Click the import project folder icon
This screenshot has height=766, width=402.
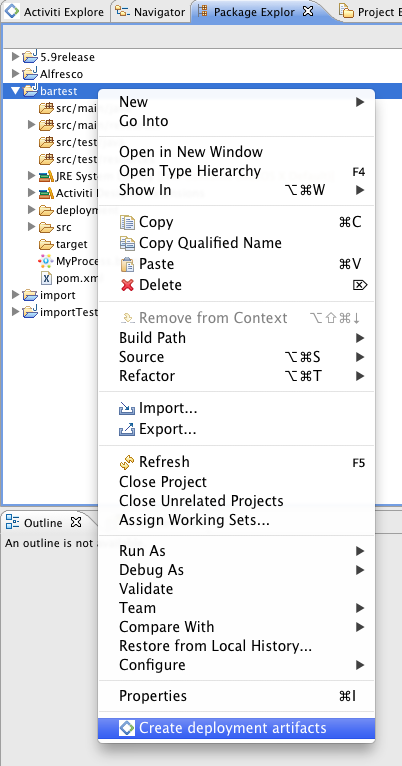pos(30,295)
